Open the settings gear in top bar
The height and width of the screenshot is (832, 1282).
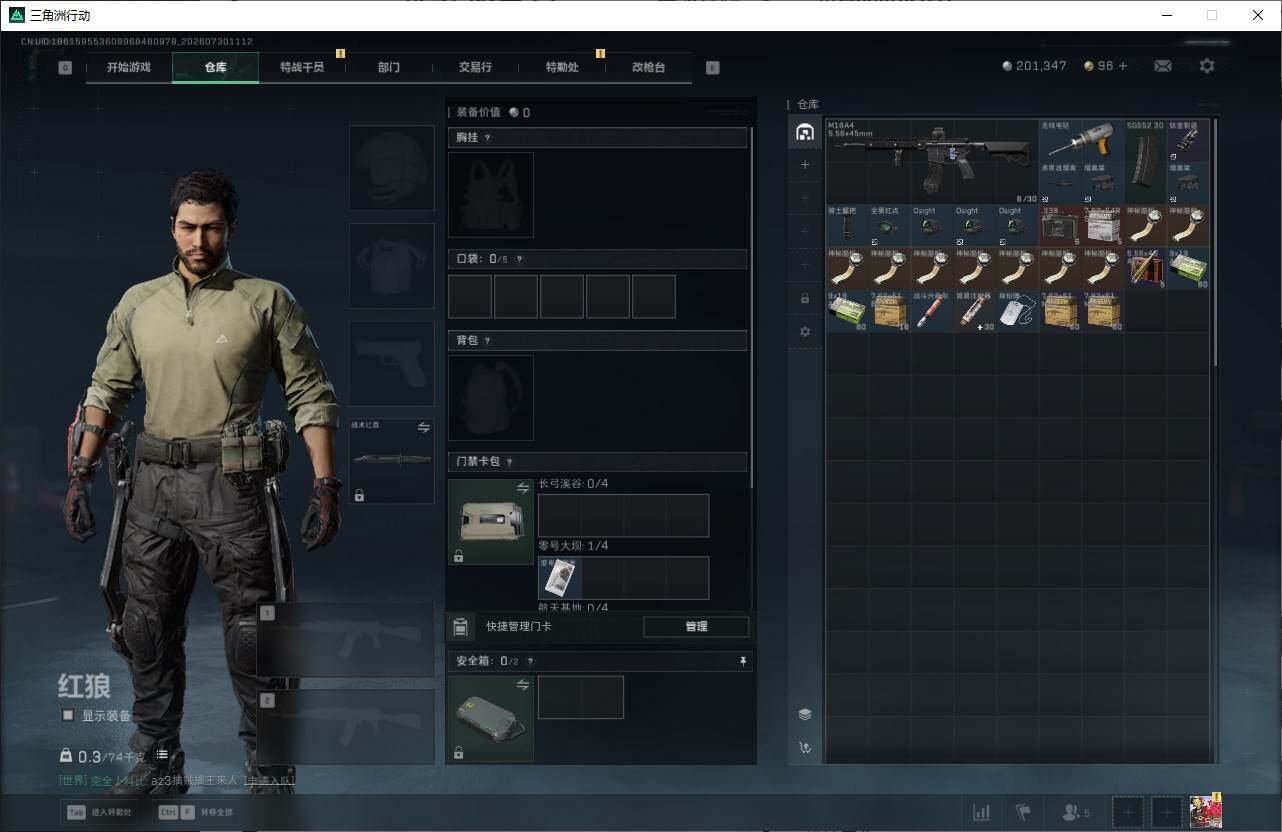[1207, 66]
